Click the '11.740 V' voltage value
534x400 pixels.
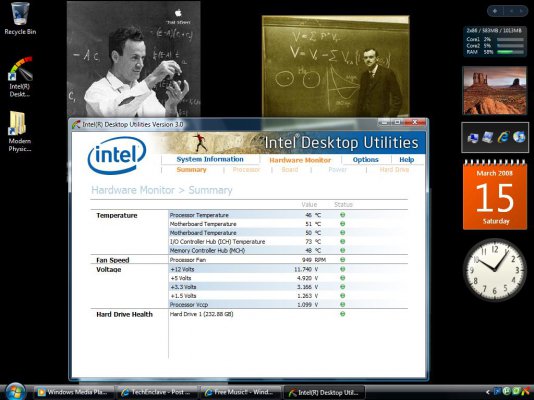coord(306,269)
